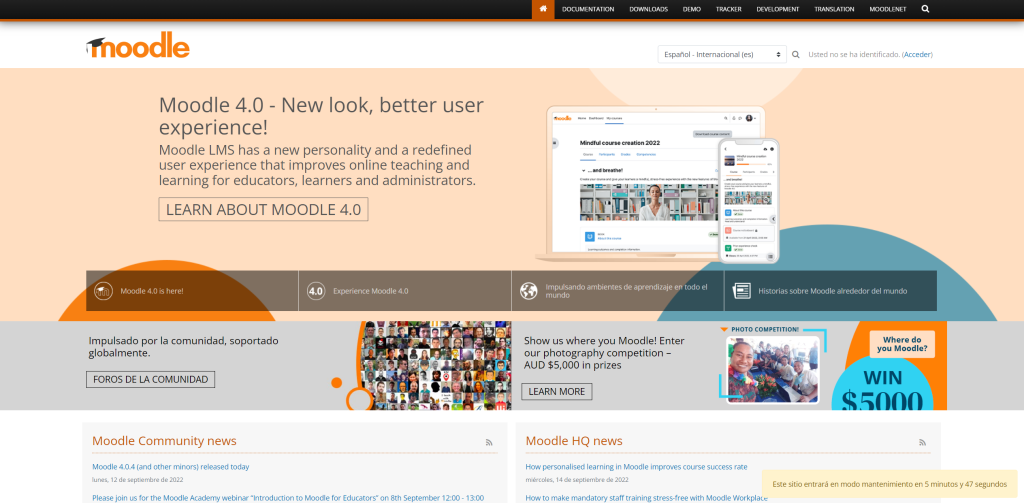The image size is (1024, 503).
Task: Open DEMO menu item
Action: click(x=692, y=9)
